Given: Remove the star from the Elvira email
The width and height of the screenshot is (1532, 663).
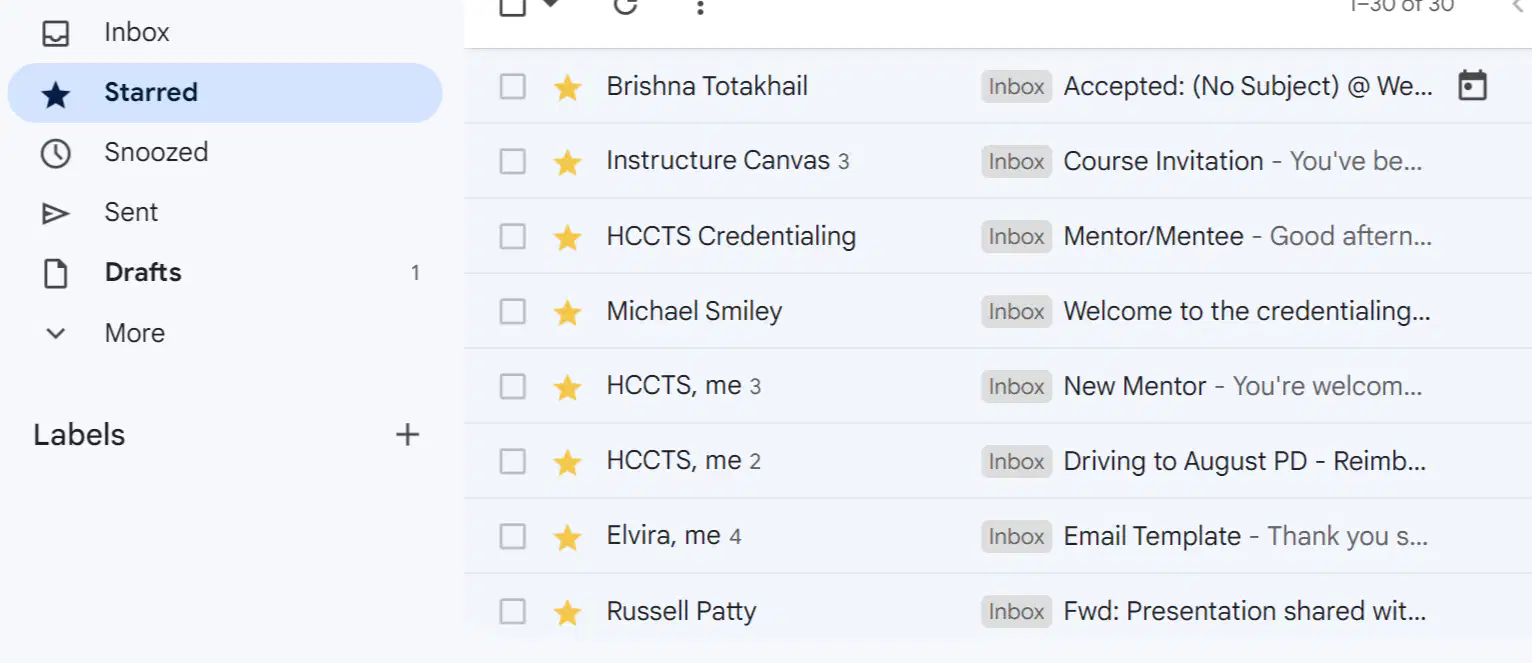Looking at the screenshot, I should pyautogui.click(x=567, y=537).
